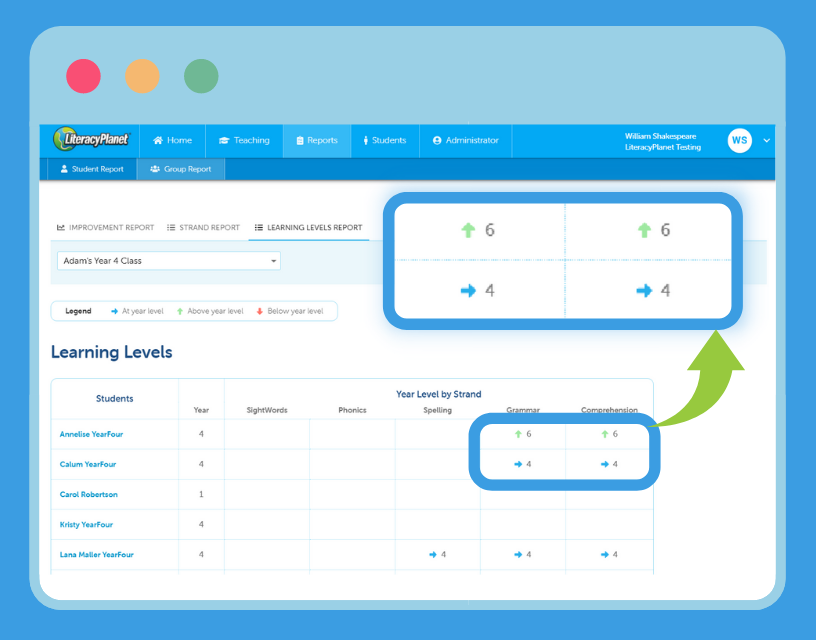Screen dimensions: 816x640
Task: Switch to the Strand Report tab
Action: coord(203,228)
